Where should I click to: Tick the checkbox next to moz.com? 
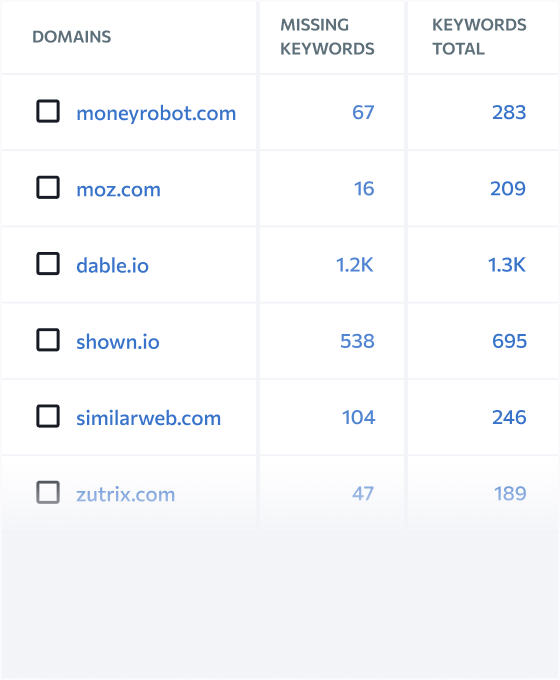48,187
